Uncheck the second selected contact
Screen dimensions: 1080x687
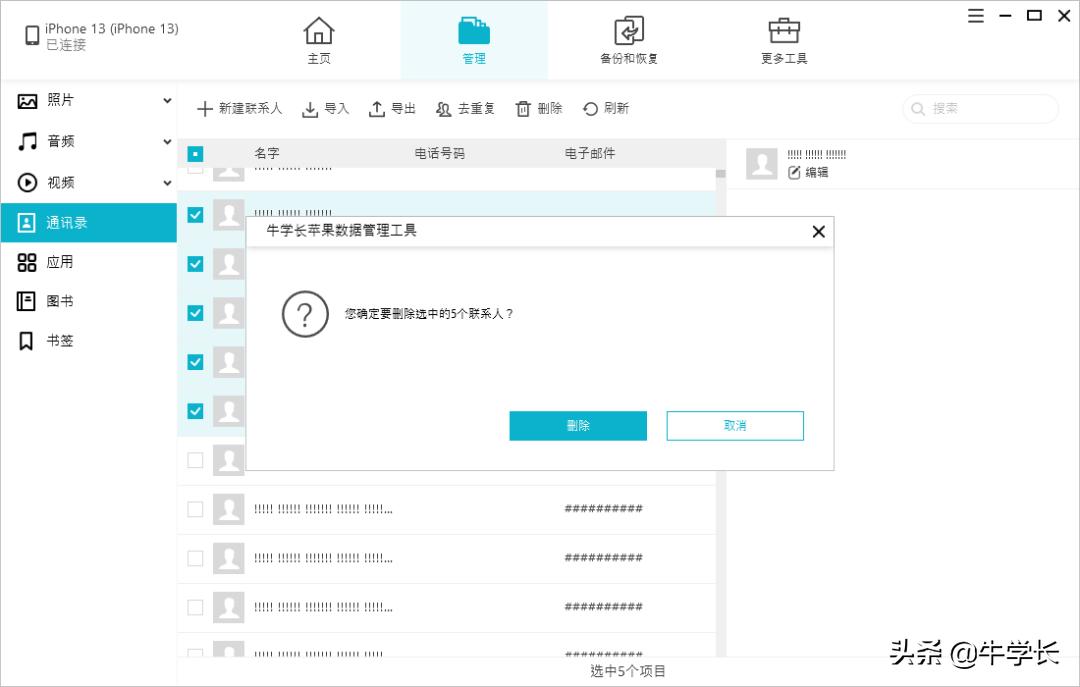coord(195,264)
